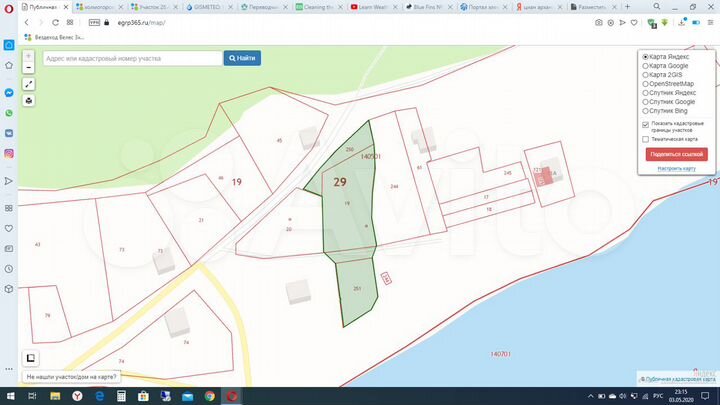Click the print map icon
This screenshot has width=720, height=405.
[x=28, y=100]
